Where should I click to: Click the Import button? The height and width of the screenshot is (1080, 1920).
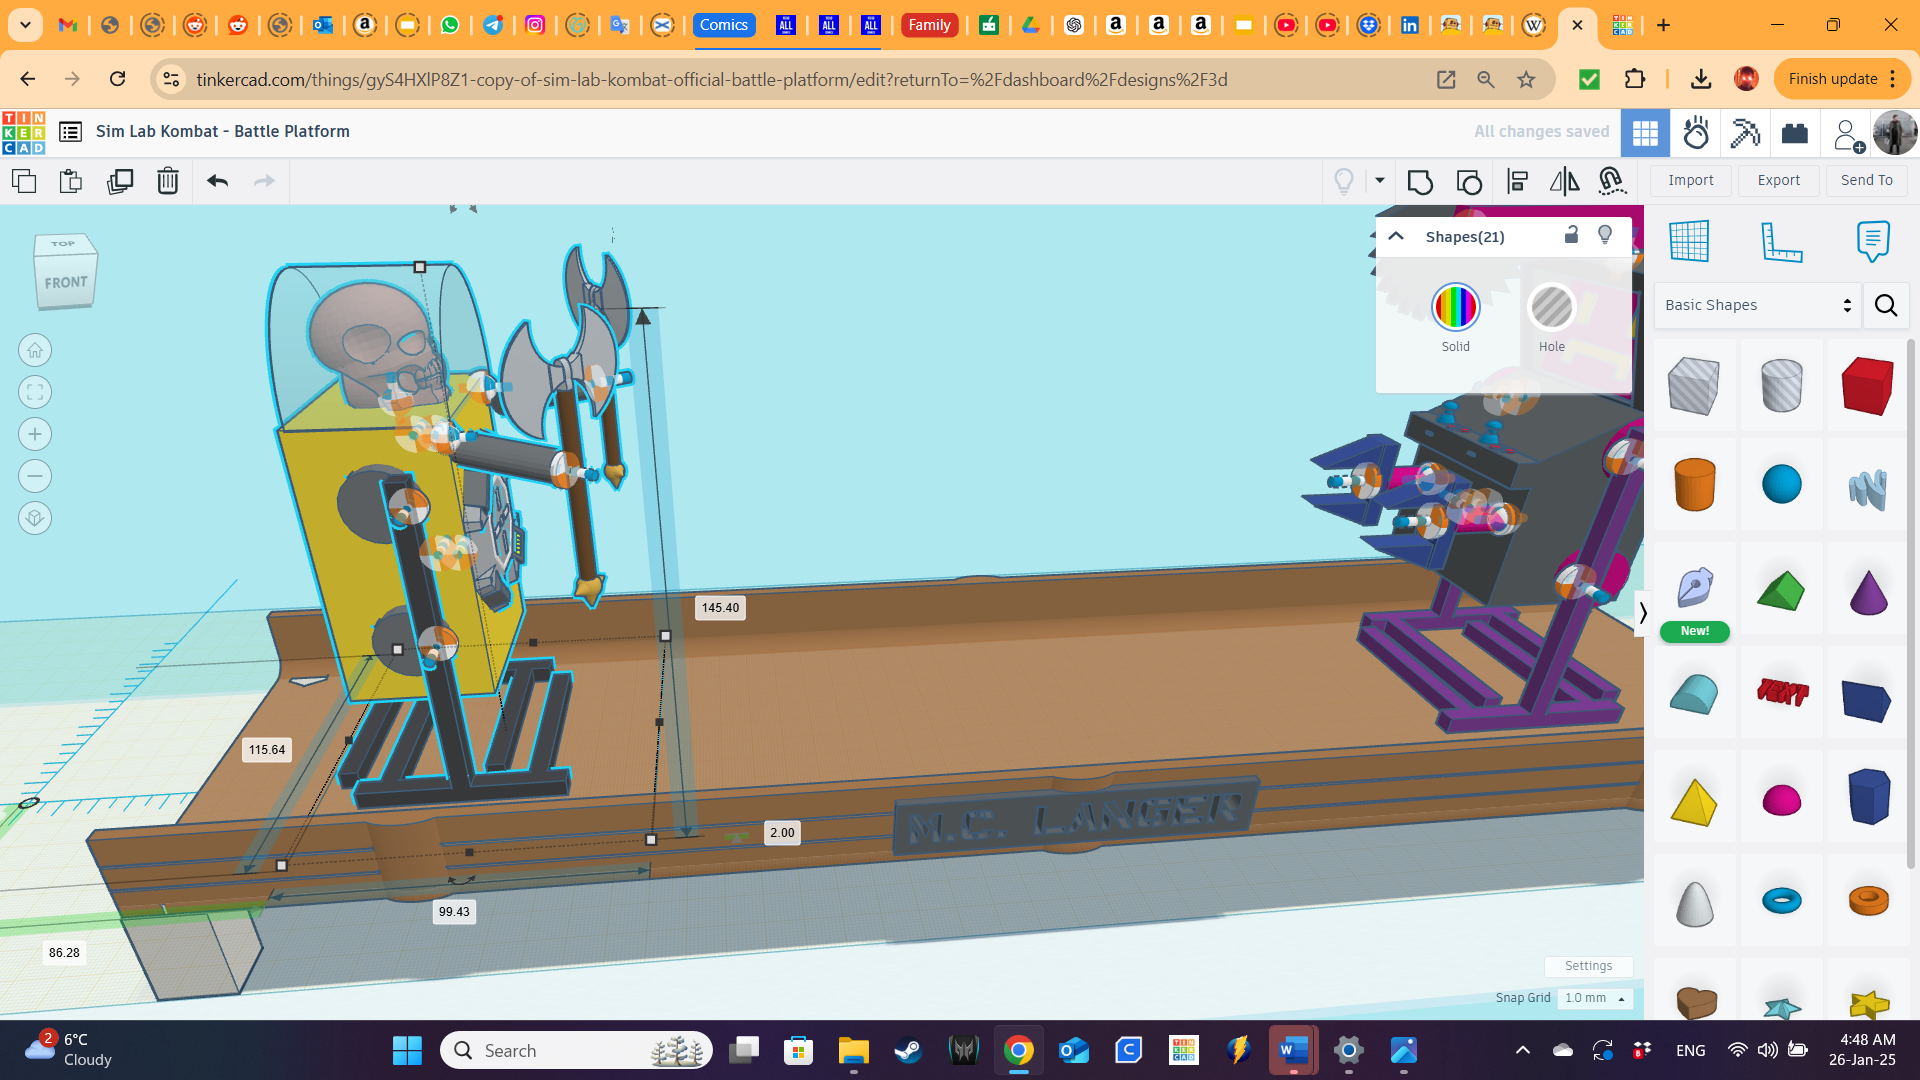pos(1690,180)
